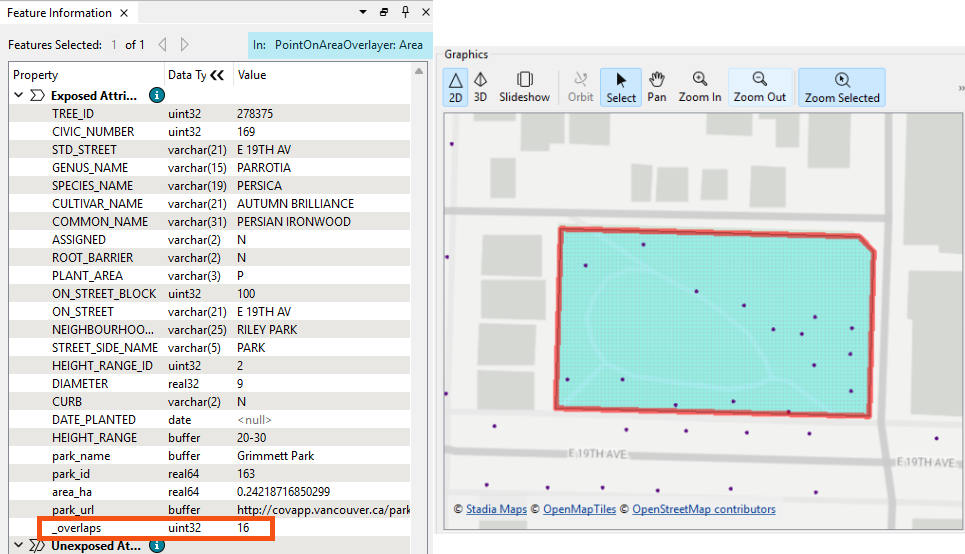Select value PARROTIA
Image resolution: width=965 pixels, height=554 pixels.
pos(263,168)
